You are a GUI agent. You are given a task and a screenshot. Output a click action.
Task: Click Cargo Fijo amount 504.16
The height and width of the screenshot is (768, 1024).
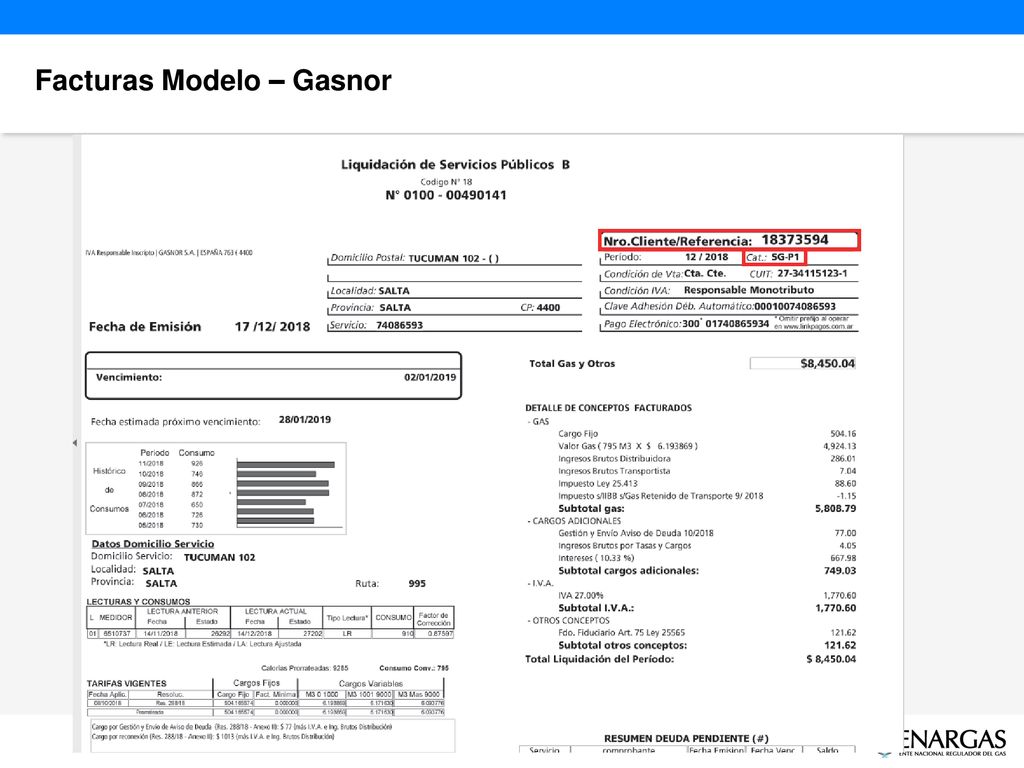pyautogui.click(x=842, y=434)
